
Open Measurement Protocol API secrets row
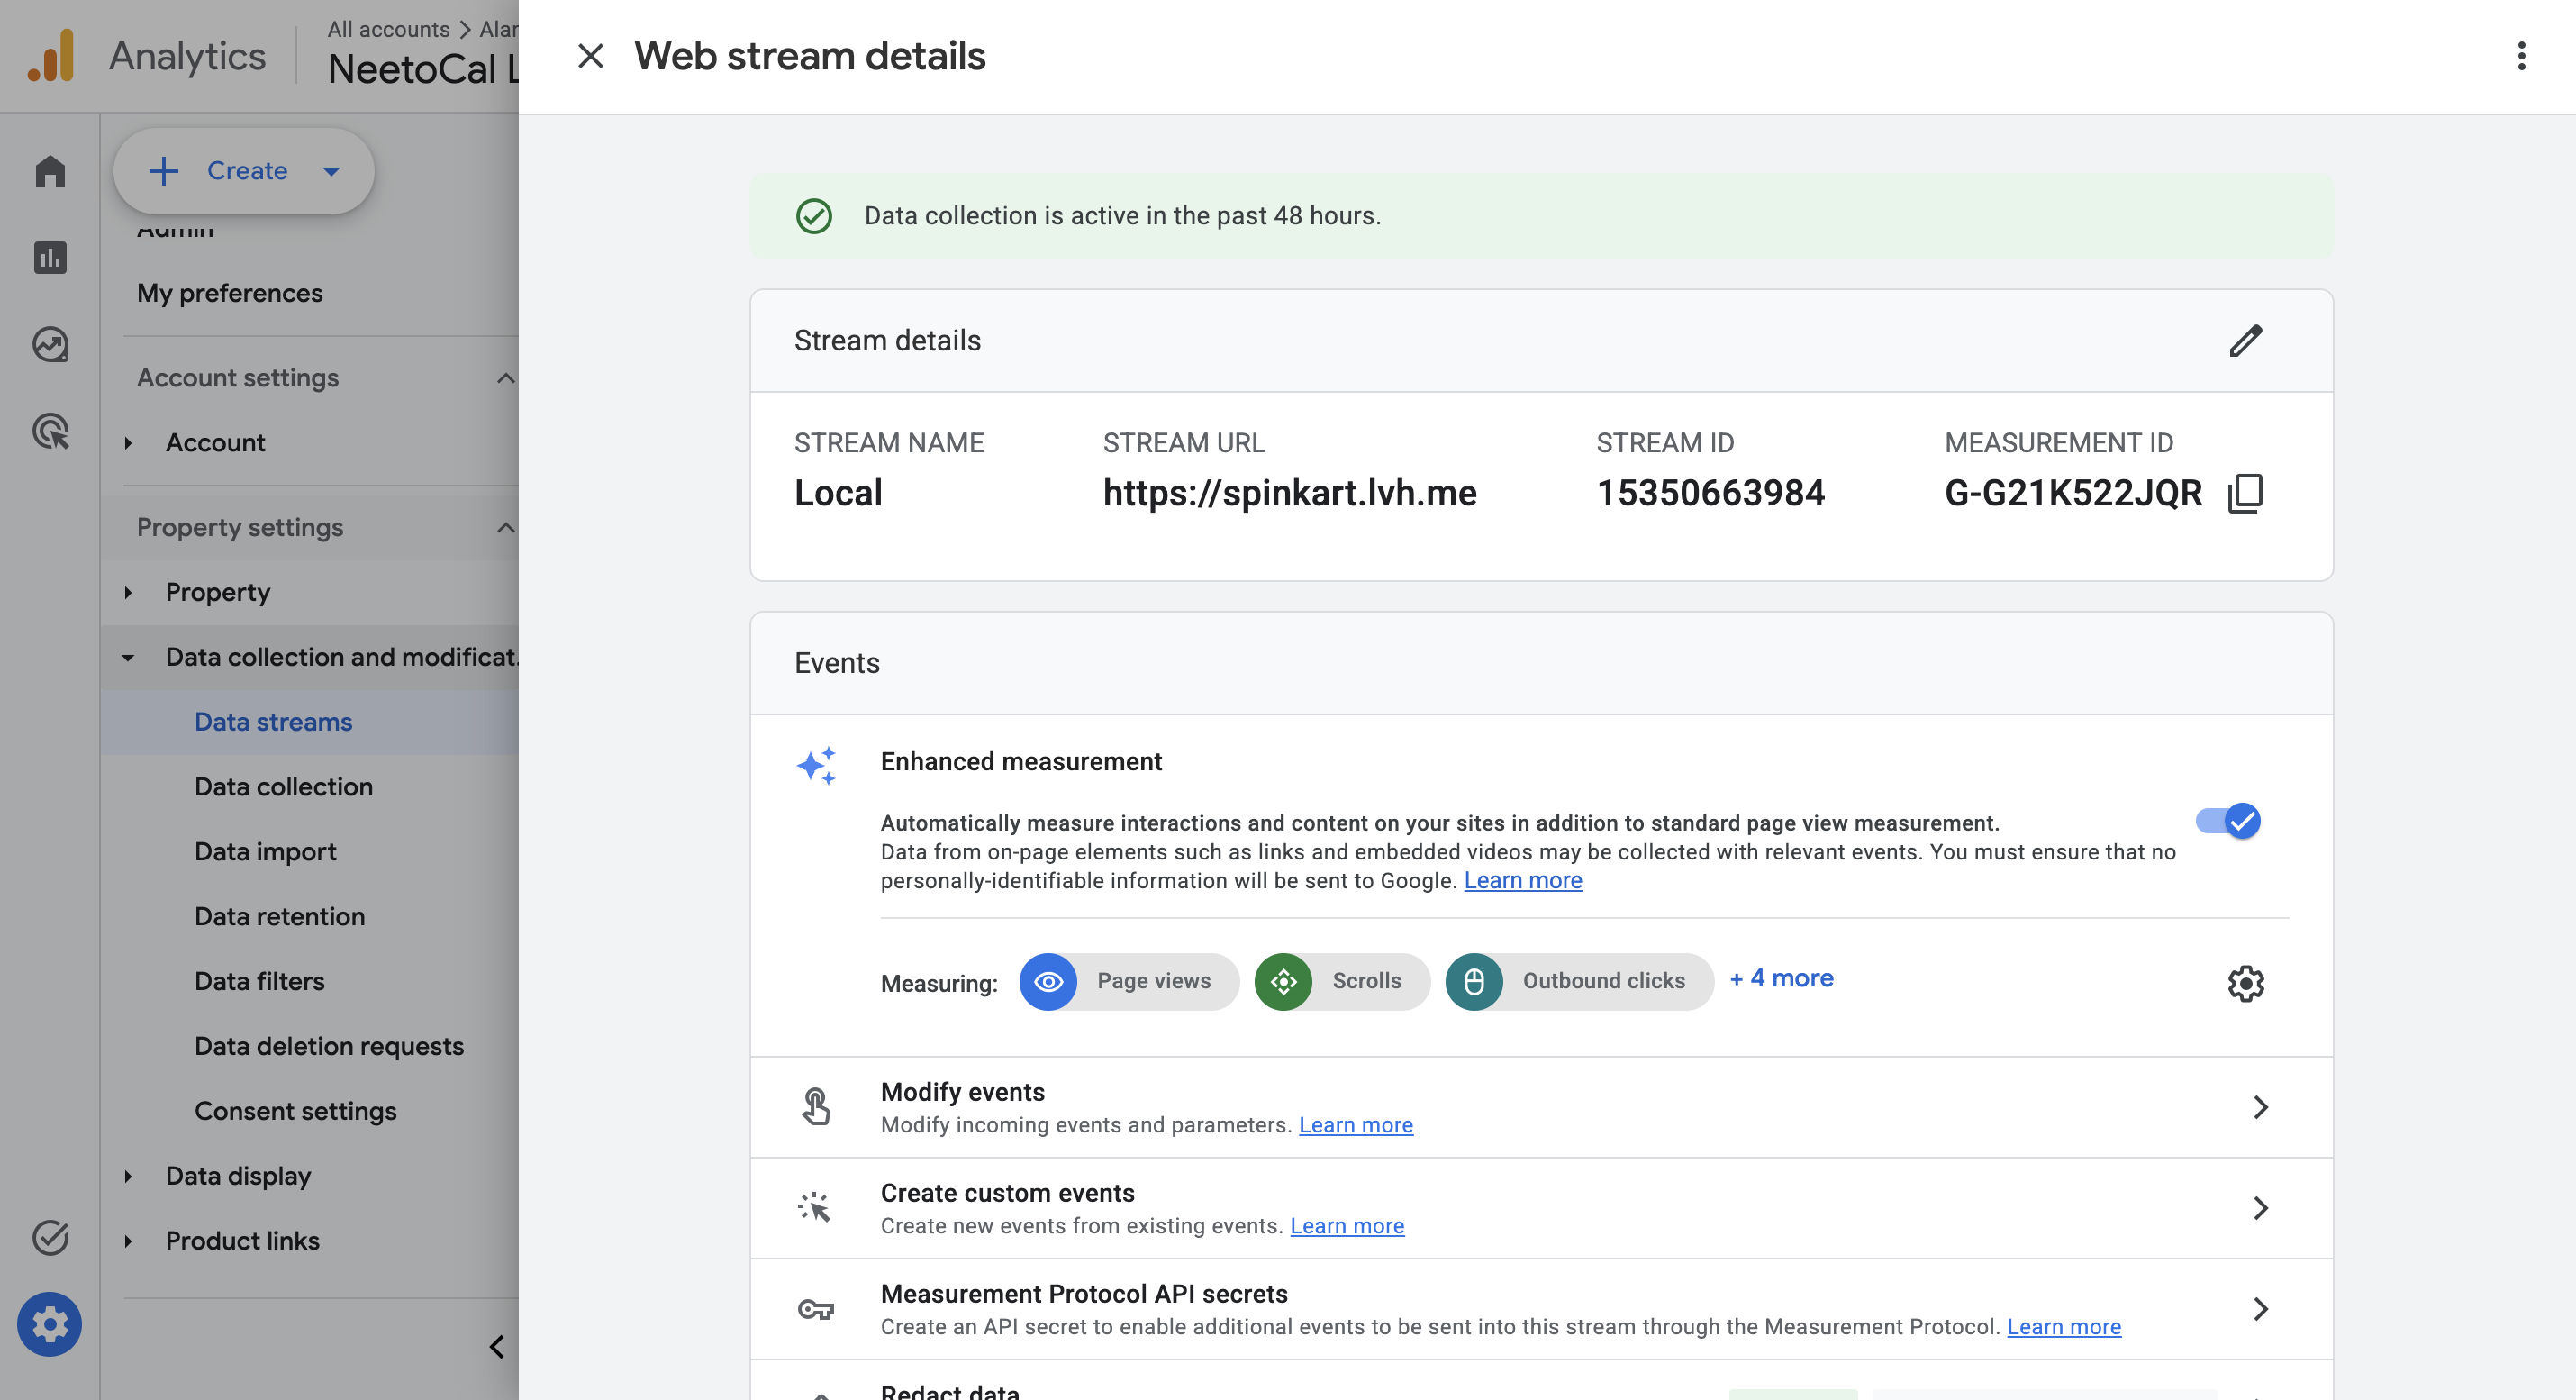coord(1541,1309)
